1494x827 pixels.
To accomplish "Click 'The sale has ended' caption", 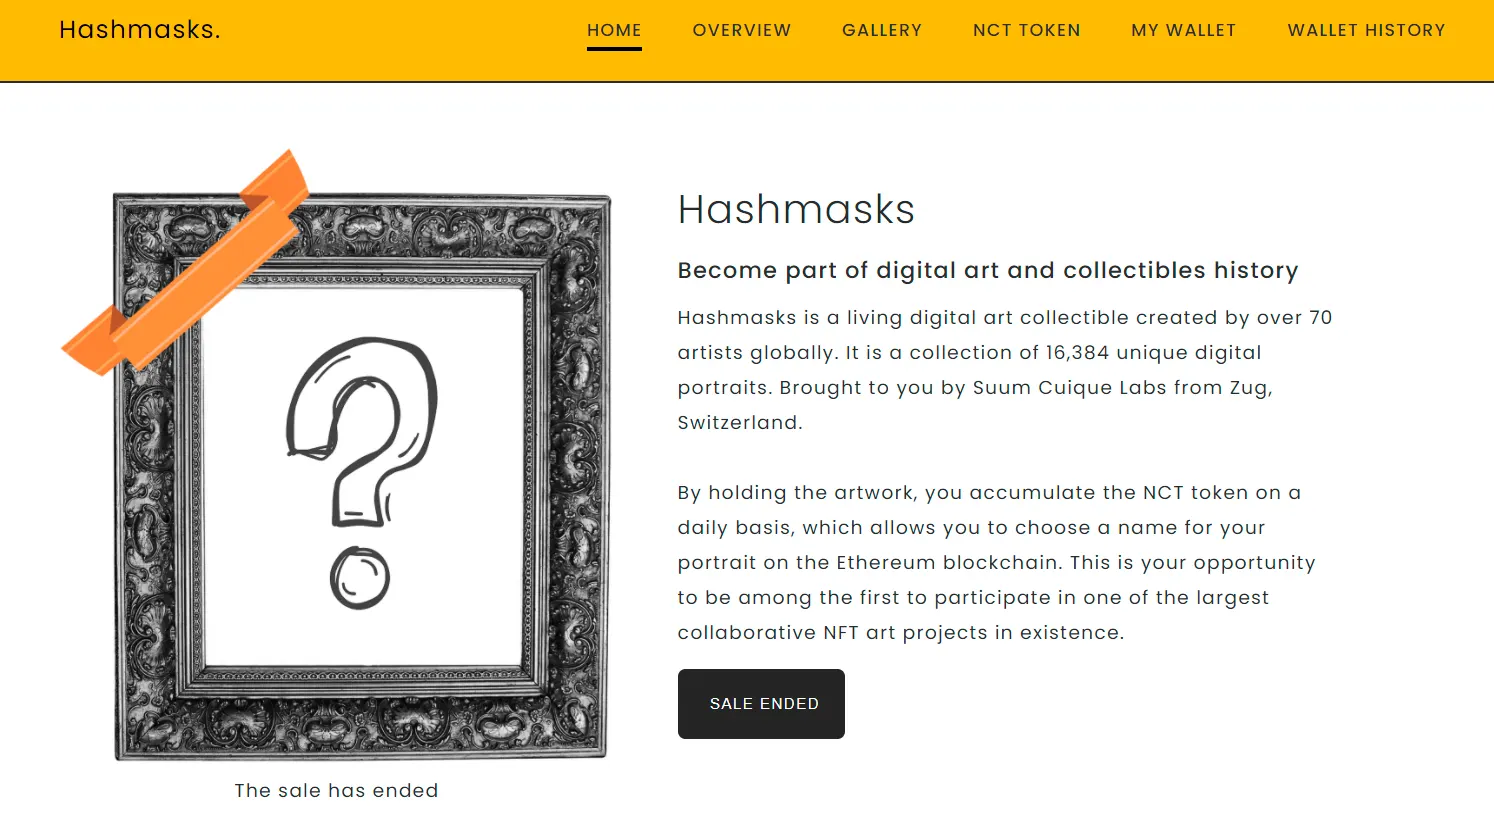I will pyautogui.click(x=336, y=791).
